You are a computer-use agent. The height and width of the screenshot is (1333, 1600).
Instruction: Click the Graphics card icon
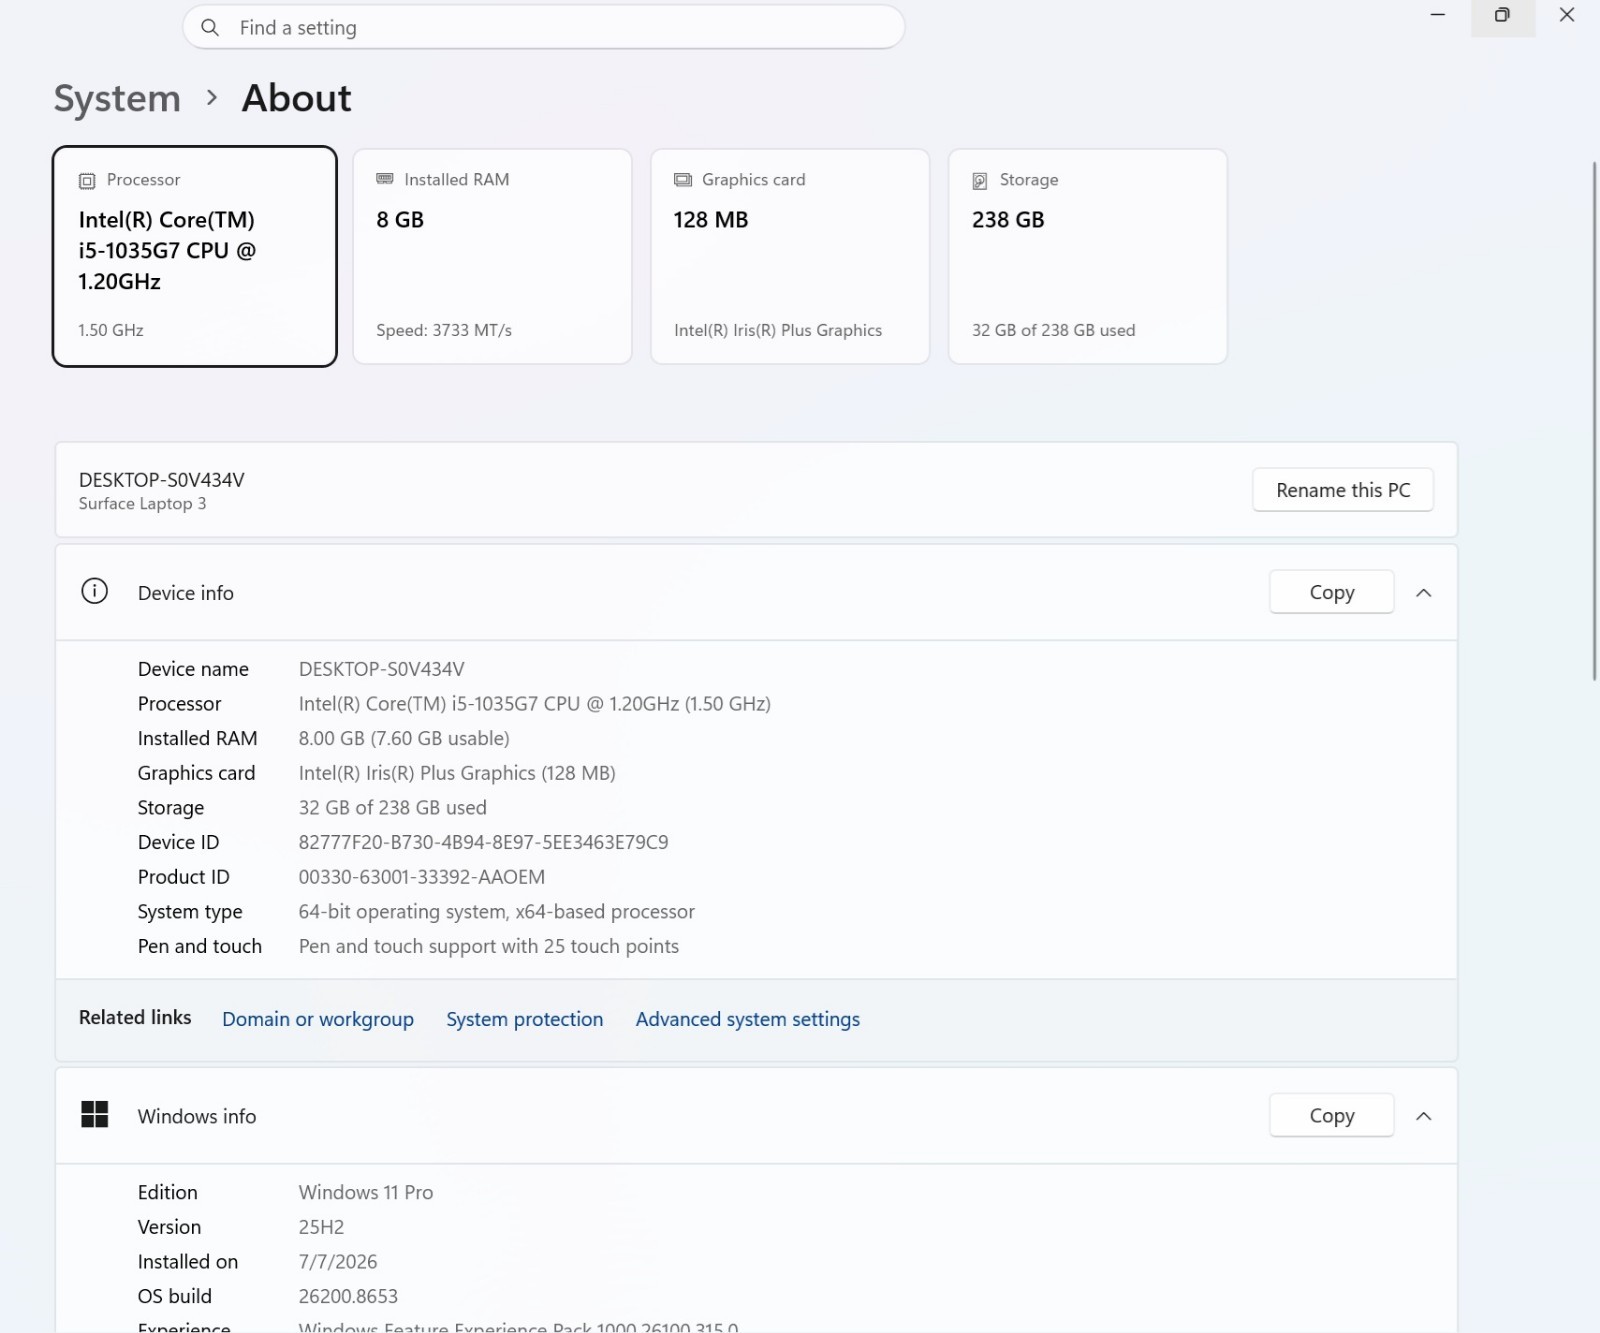coord(683,180)
